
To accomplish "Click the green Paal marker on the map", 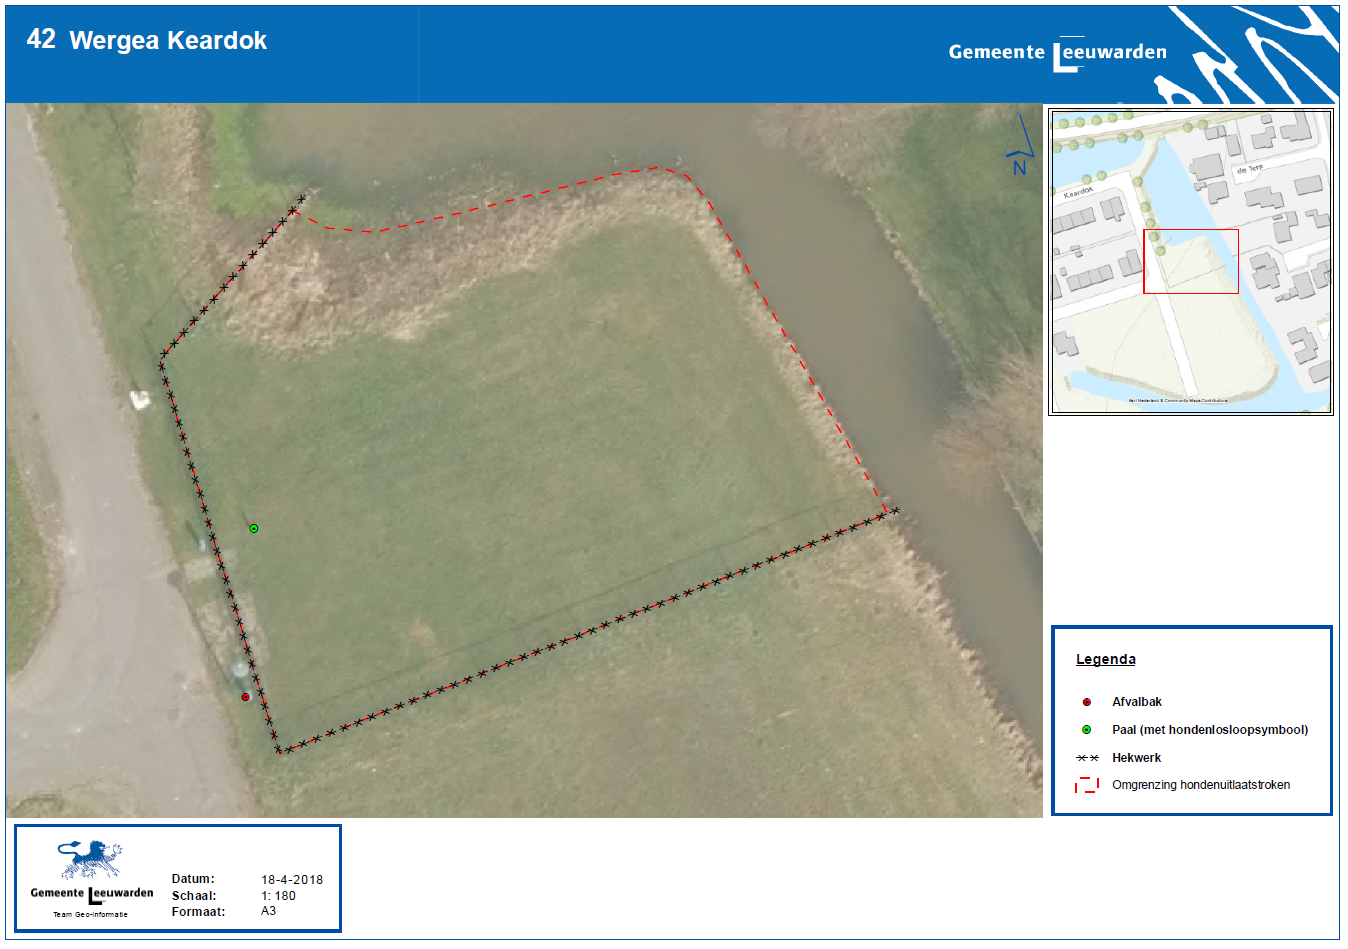I will [254, 528].
